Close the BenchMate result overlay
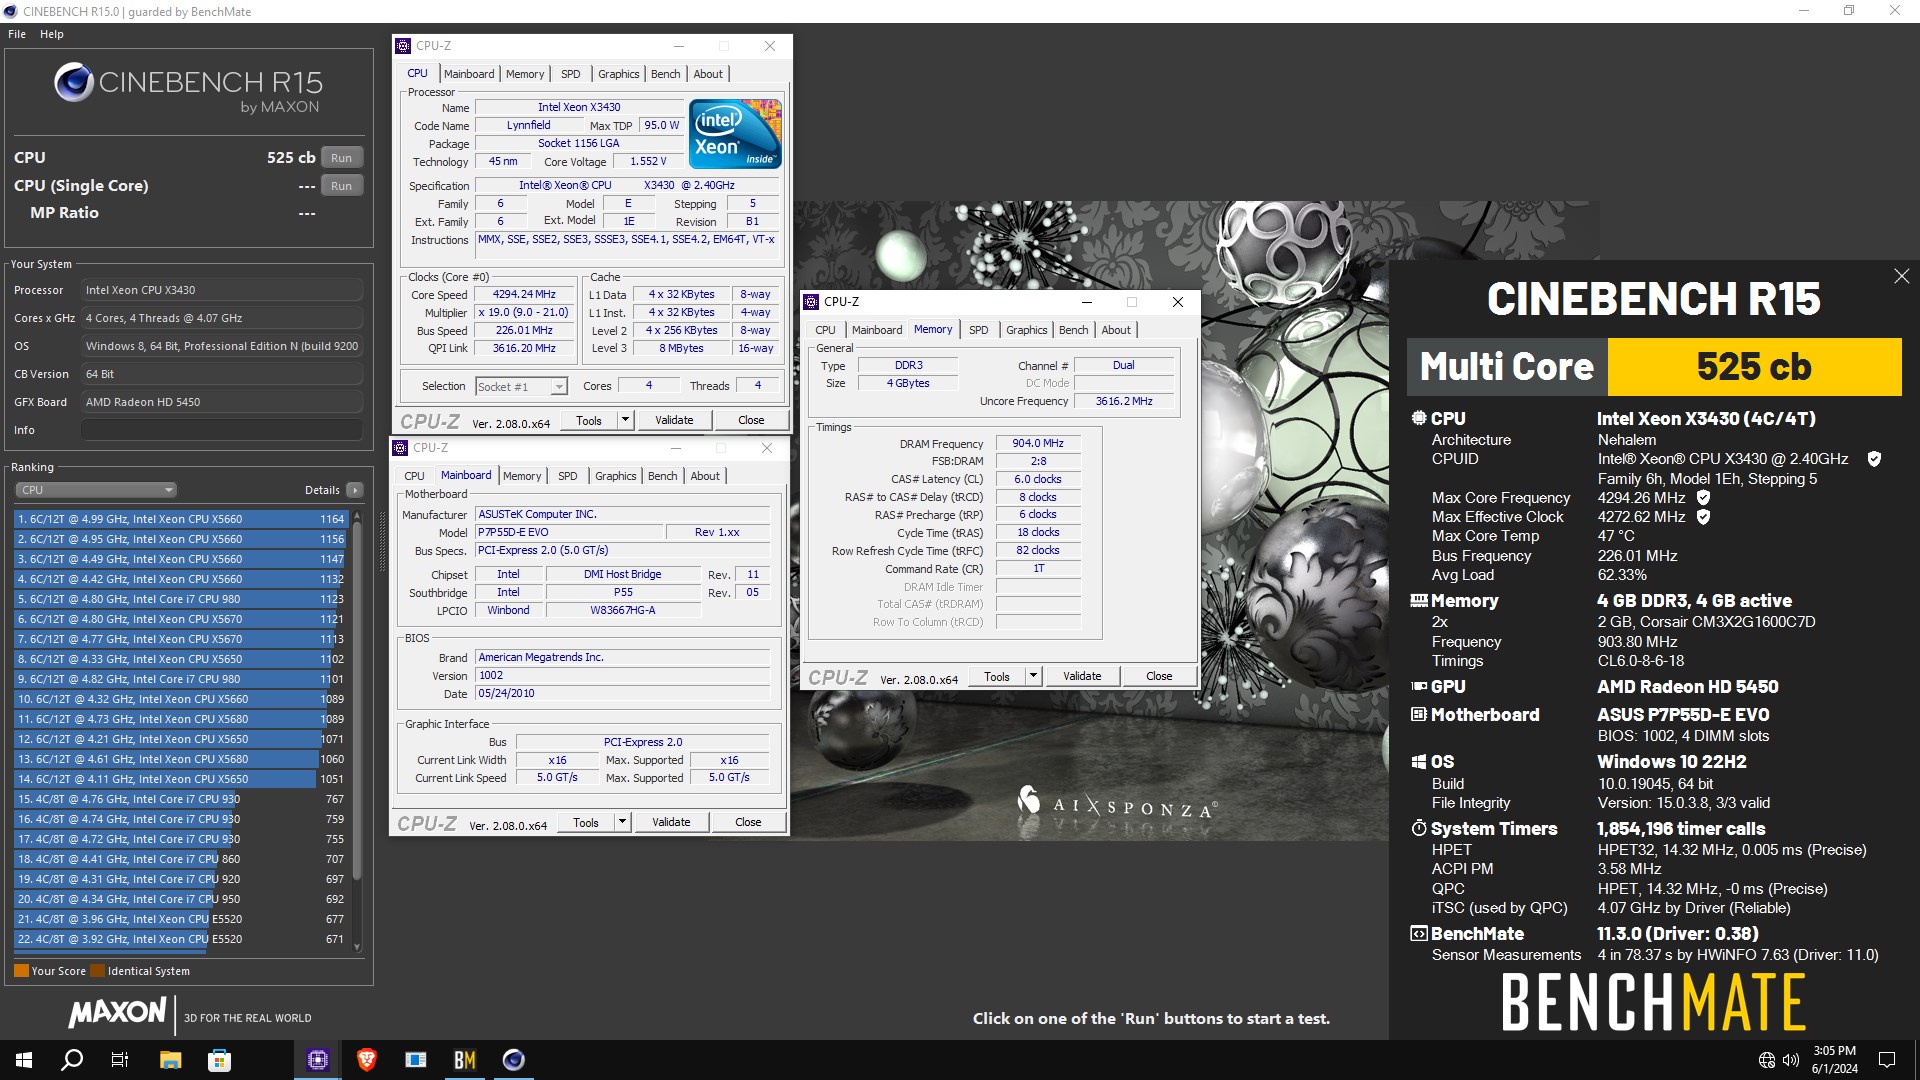The image size is (1920, 1080). pos(1901,276)
